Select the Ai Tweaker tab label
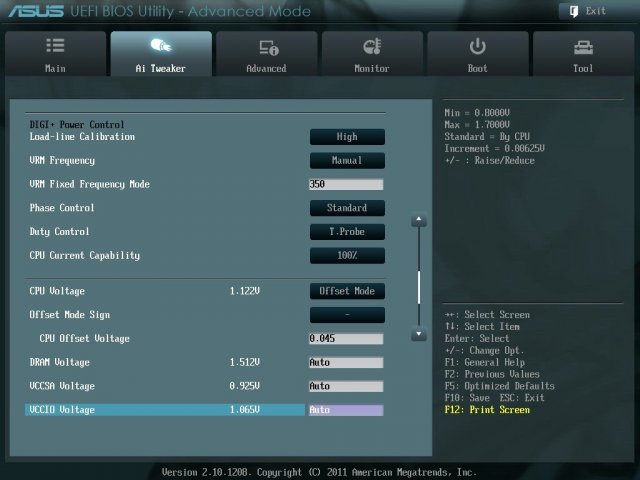Screen dimensions: 640x480 point(160,69)
